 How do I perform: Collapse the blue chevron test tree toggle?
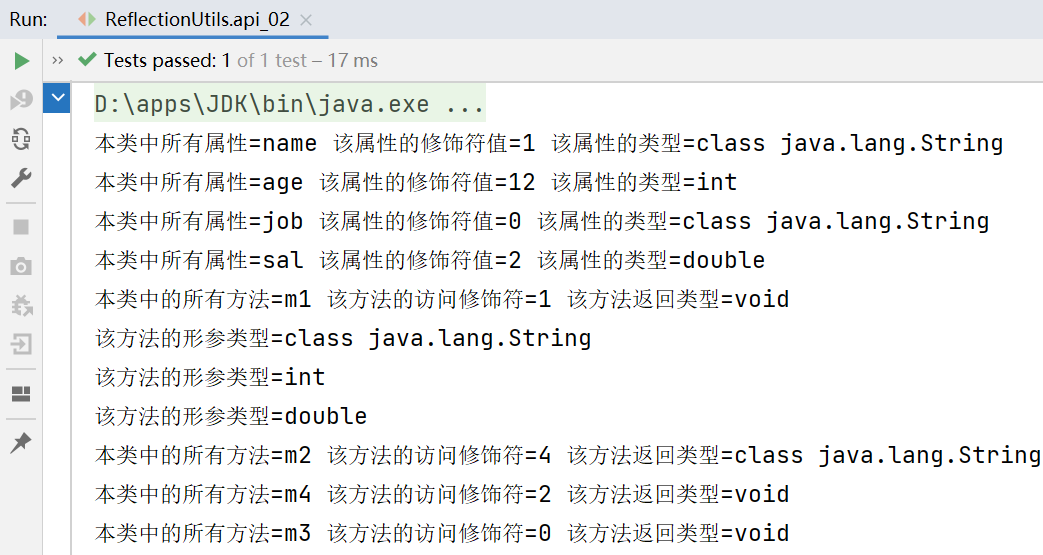(x=58, y=98)
